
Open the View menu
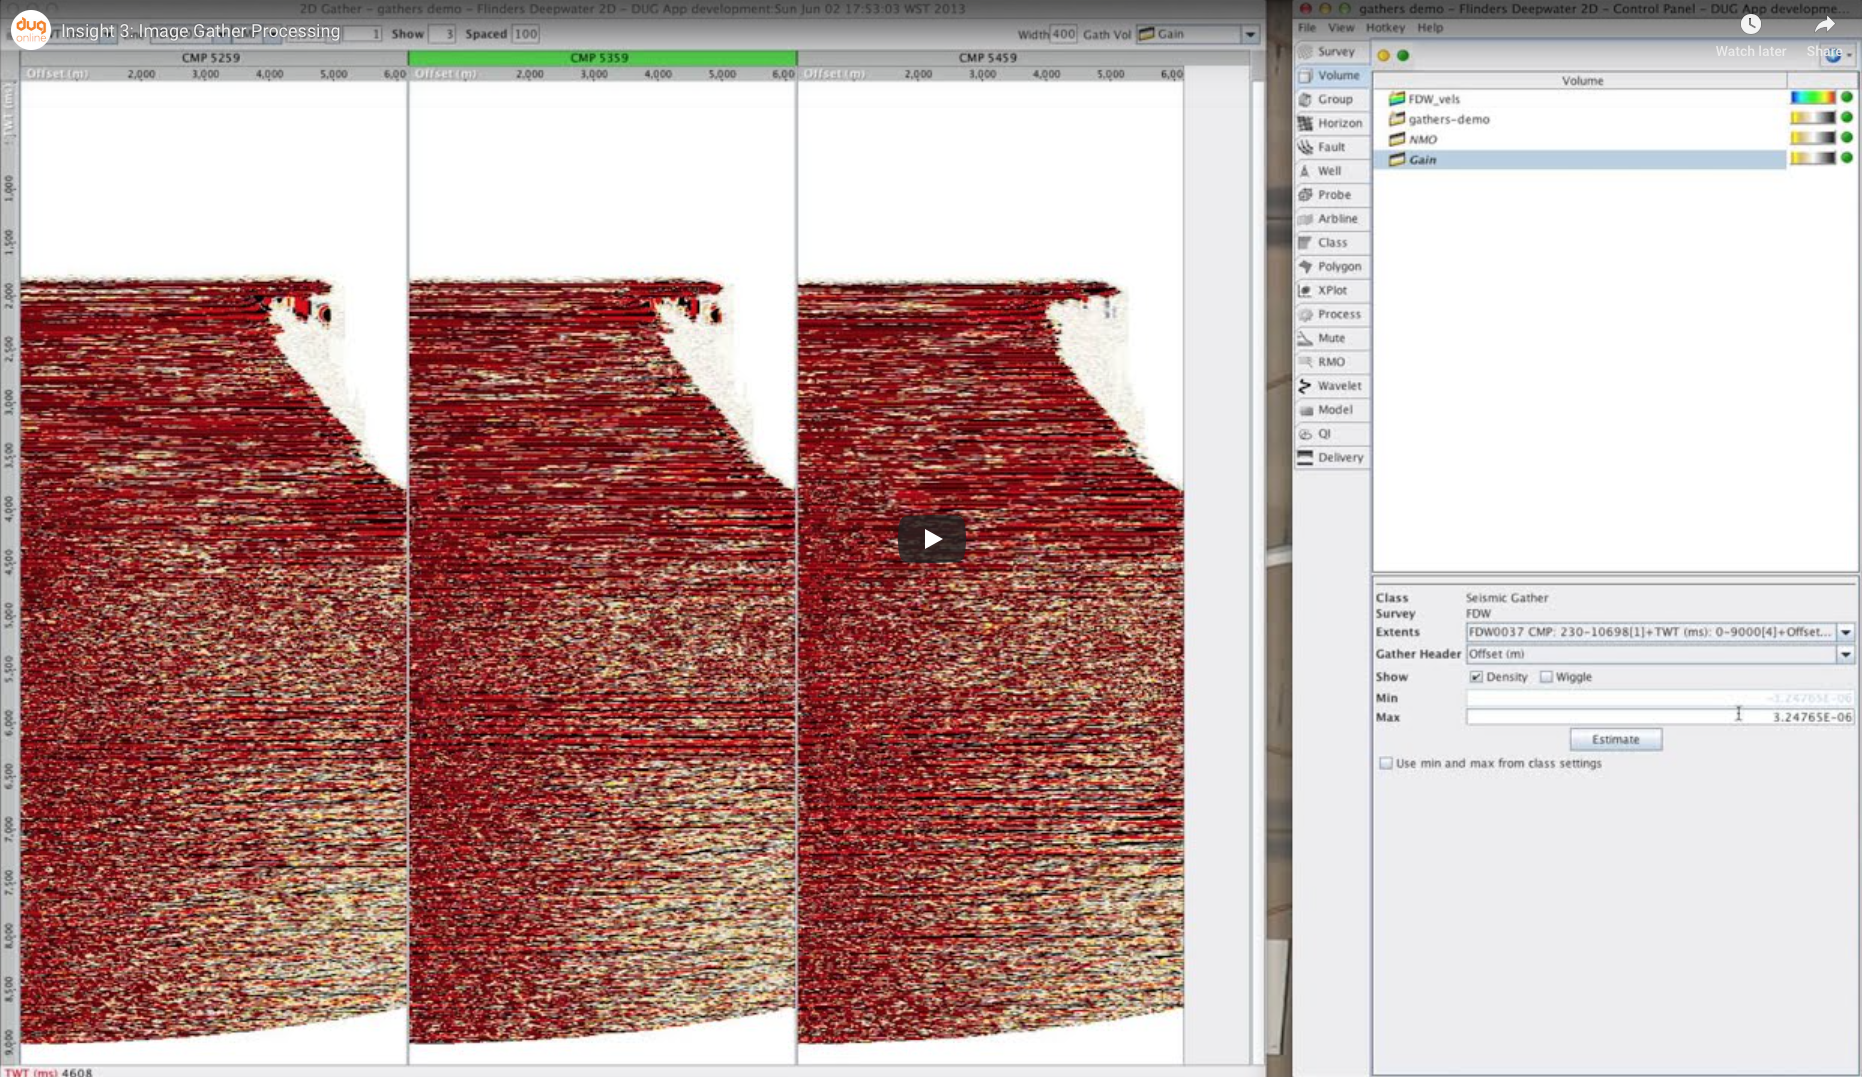click(x=1340, y=28)
